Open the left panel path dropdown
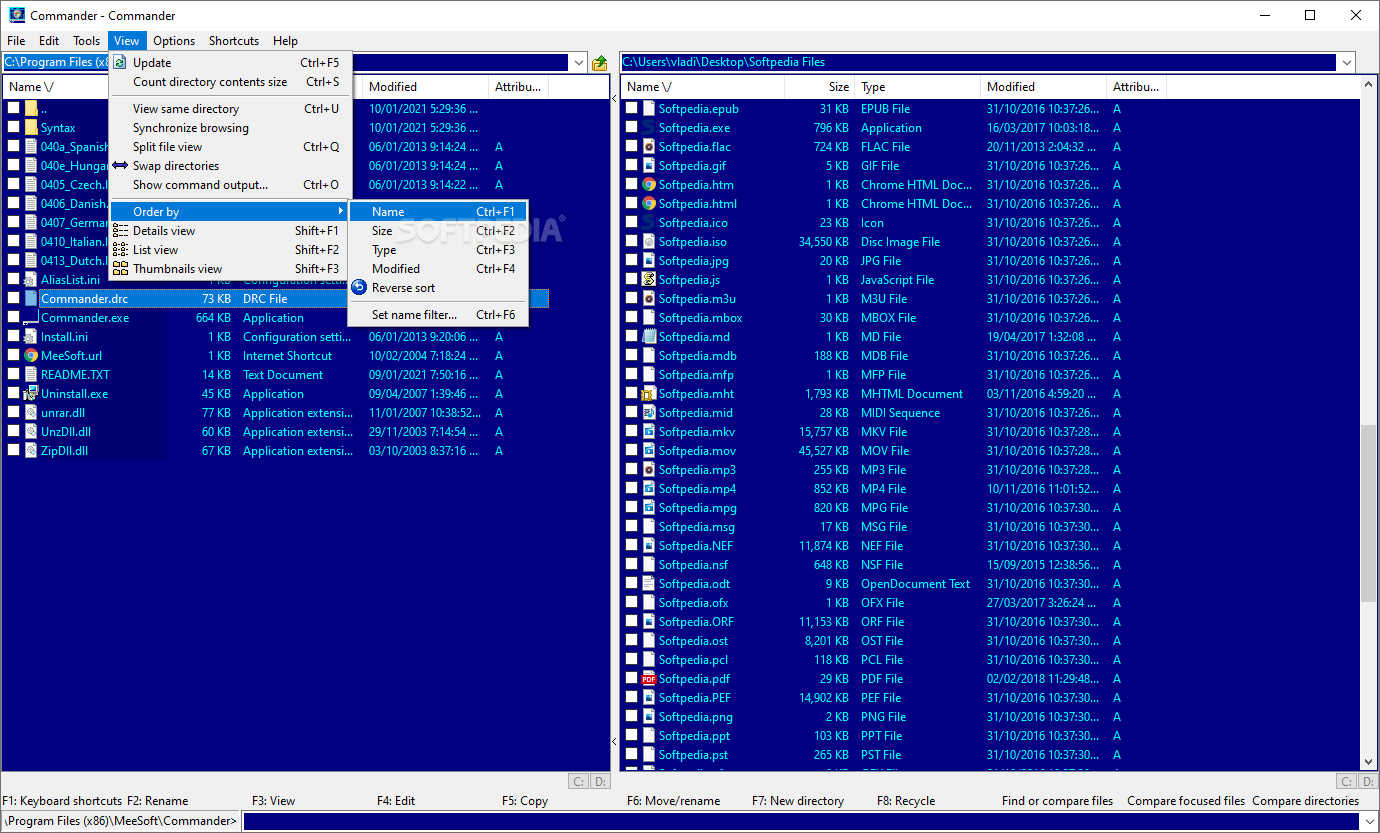 pos(578,63)
